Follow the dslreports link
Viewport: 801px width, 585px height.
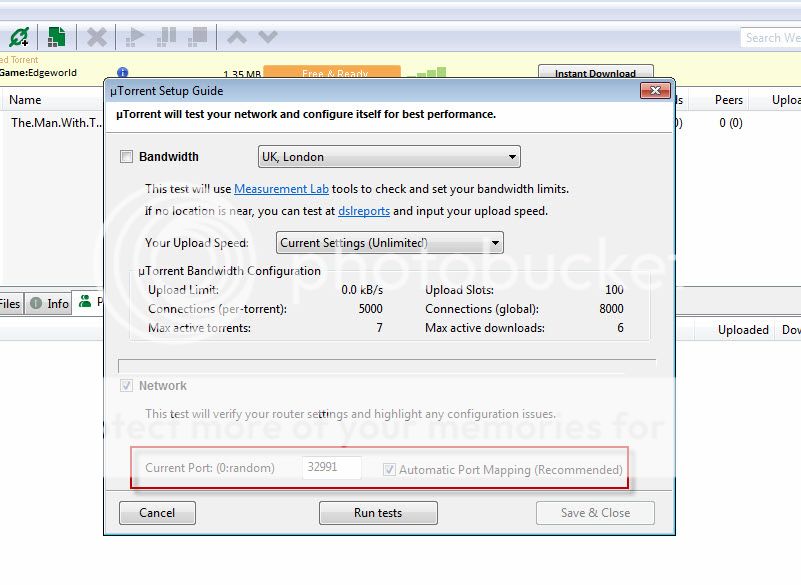coord(364,211)
